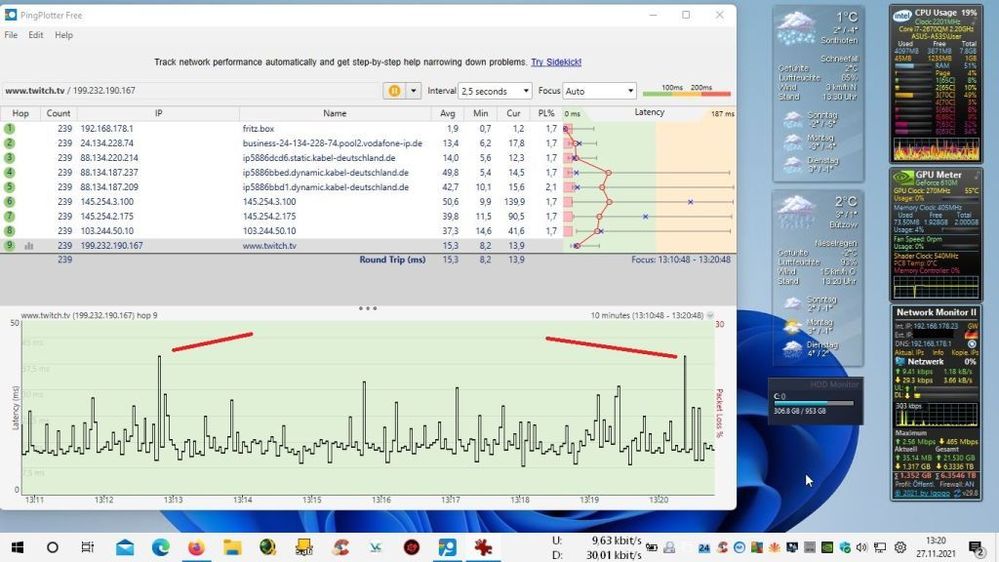Select the www.twitch.tv name in hop 9
The height and width of the screenshot is (562, 999).
coord(270,246)
